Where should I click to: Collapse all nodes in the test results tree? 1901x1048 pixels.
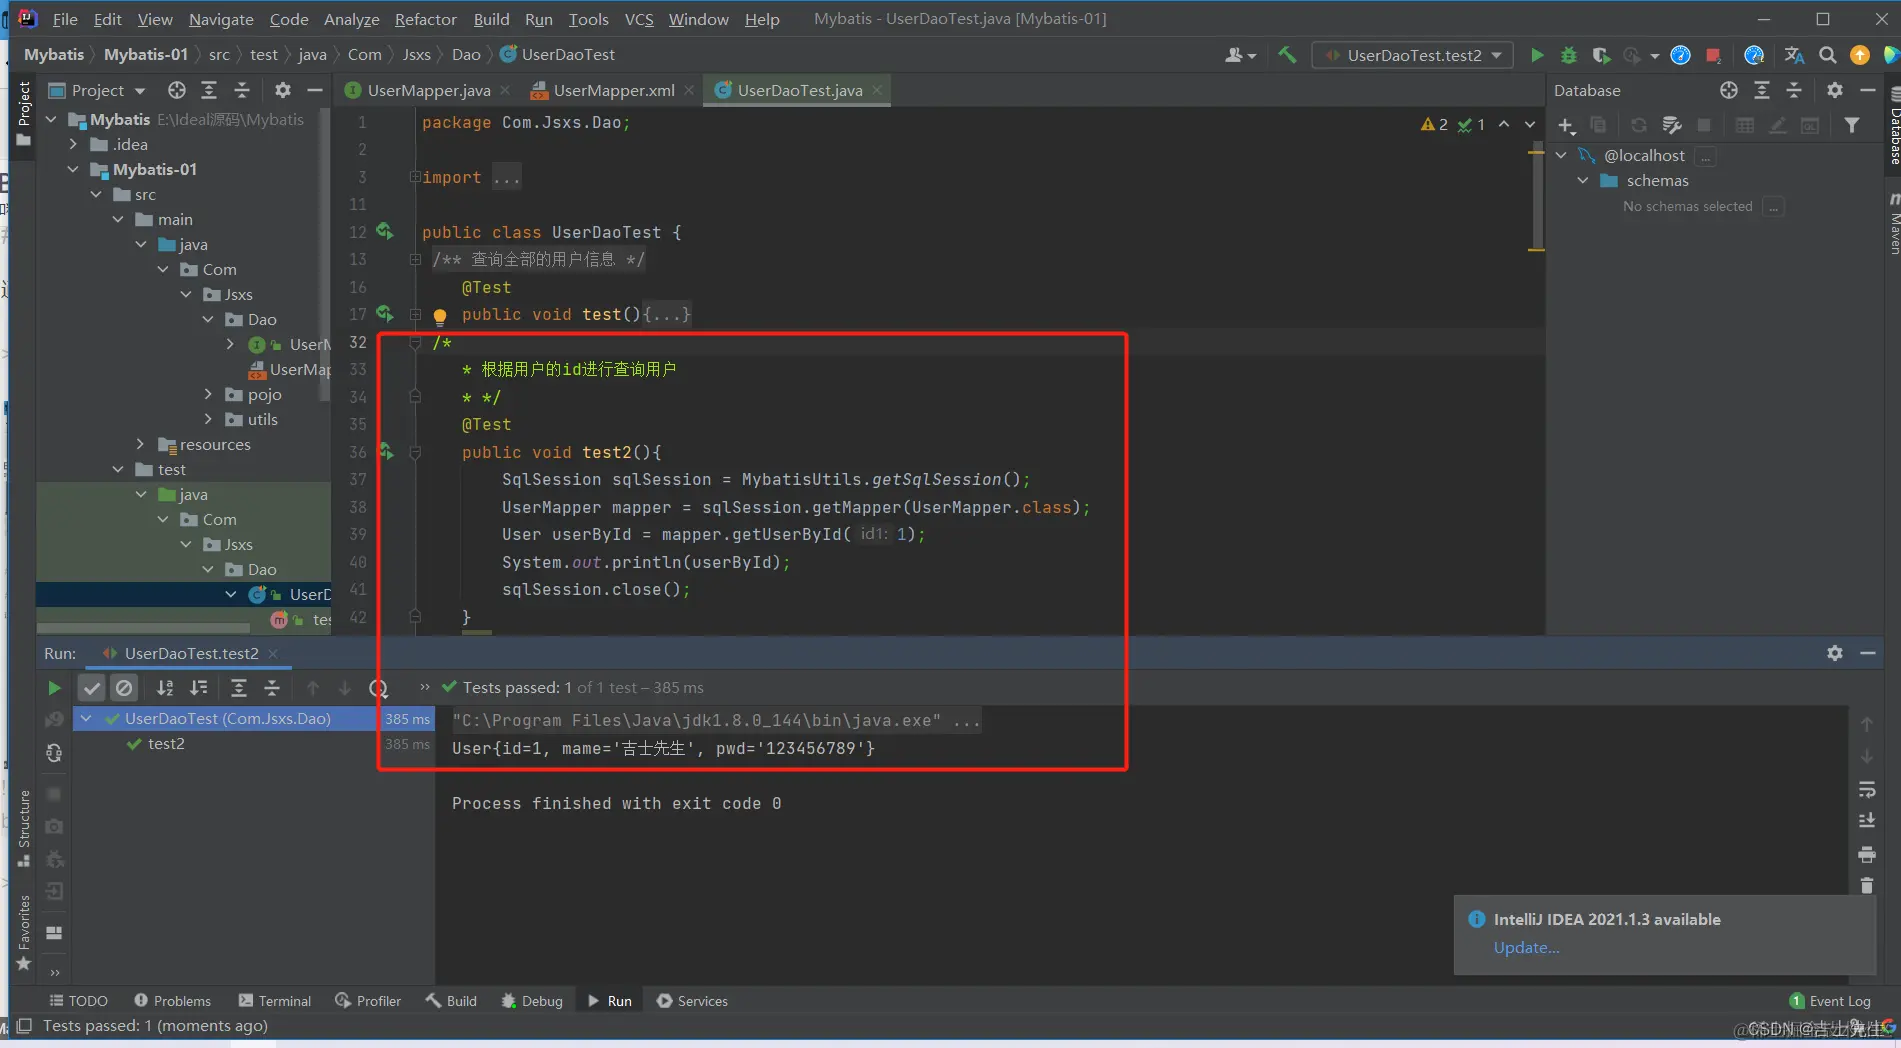[x=271, y=688]
